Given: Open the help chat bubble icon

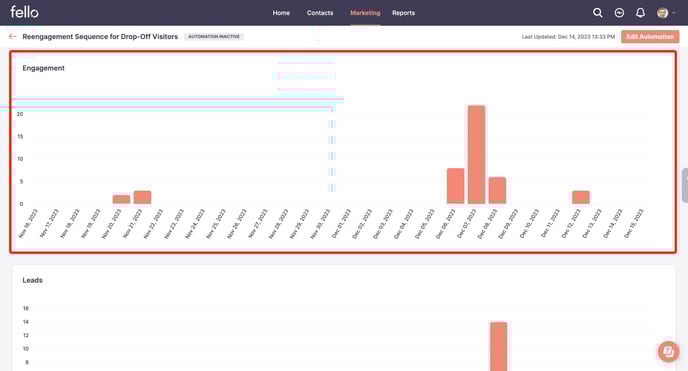Looking at the screenshot, I should pos(668,351).
